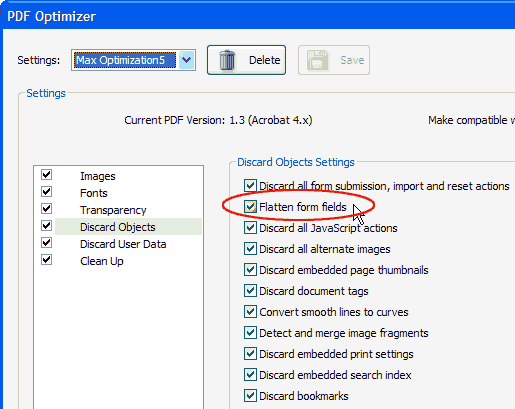Uncheck Flatten form fields option

(250, 207)
